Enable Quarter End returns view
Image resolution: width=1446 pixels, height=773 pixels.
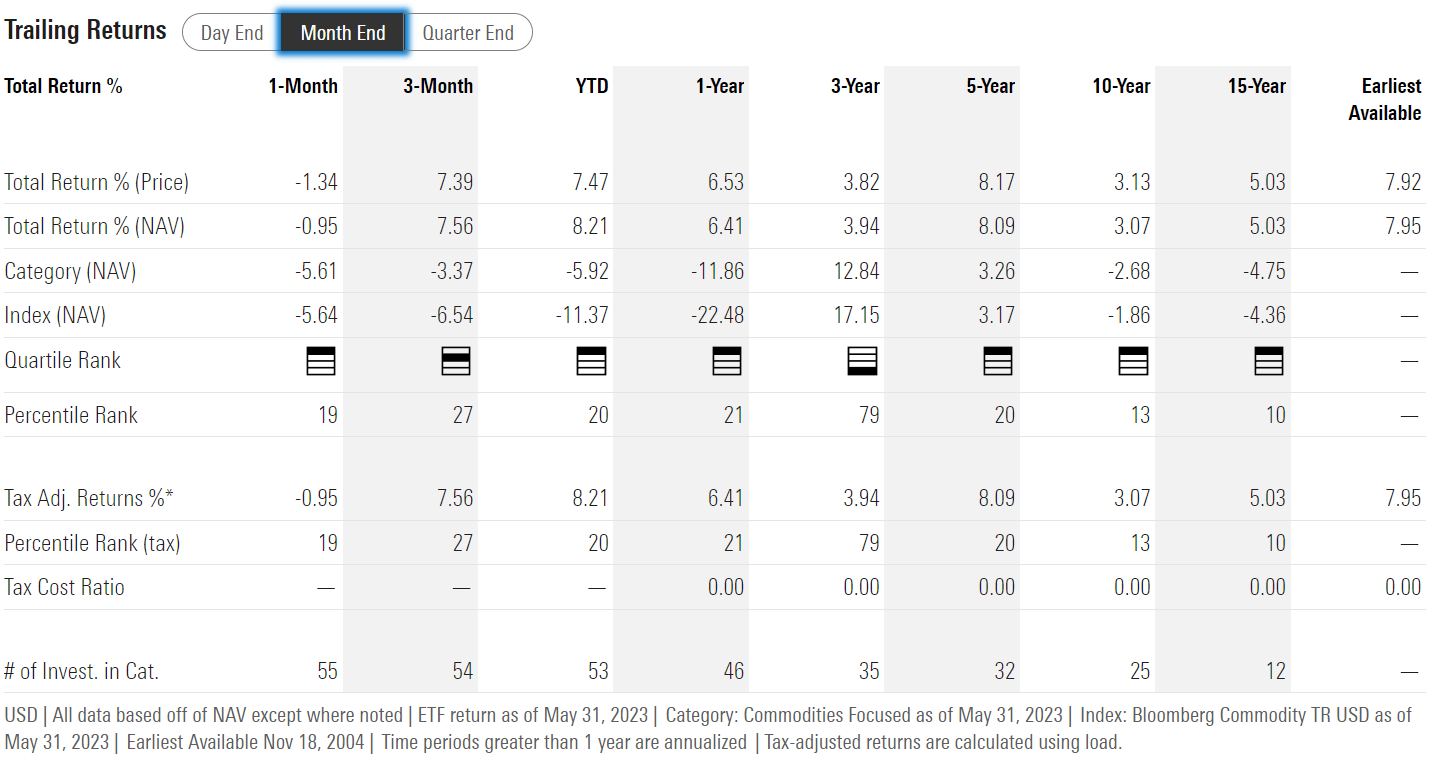[469, 31]
